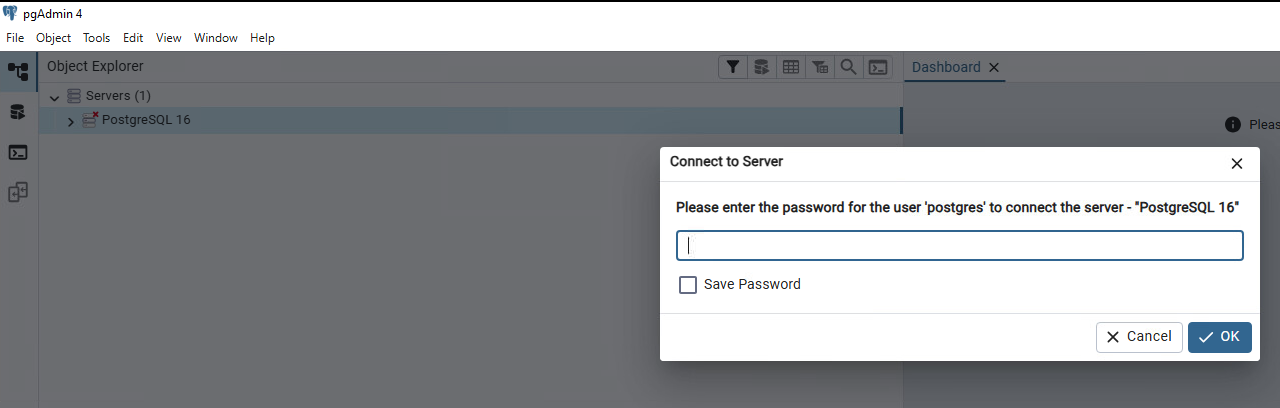Open the Tools menu
Screen dimensions: 1280x408
[96, 38]
